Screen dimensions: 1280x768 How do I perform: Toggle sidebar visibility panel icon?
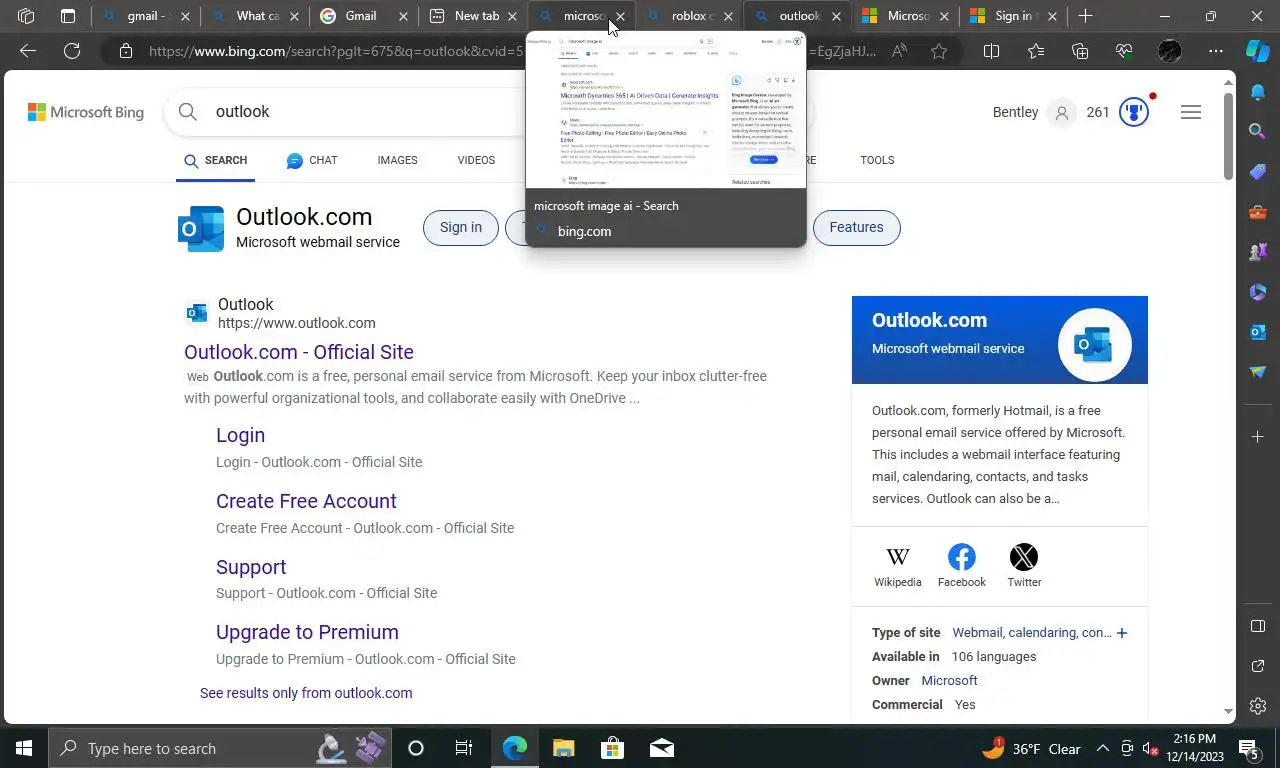coord(1258,626)
